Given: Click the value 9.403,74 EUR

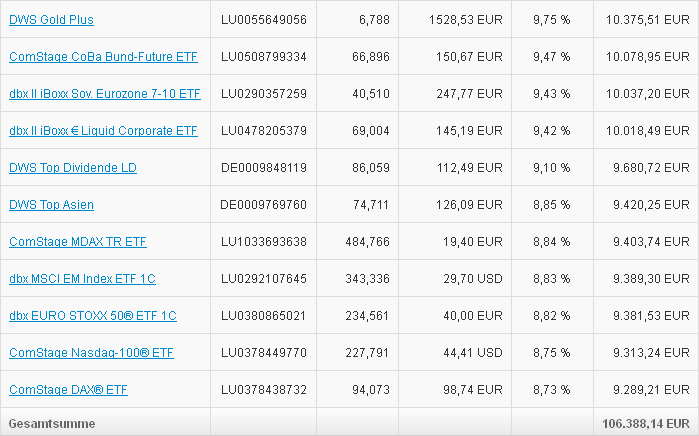Looking at the screenshot, I should tap(651, 242).
